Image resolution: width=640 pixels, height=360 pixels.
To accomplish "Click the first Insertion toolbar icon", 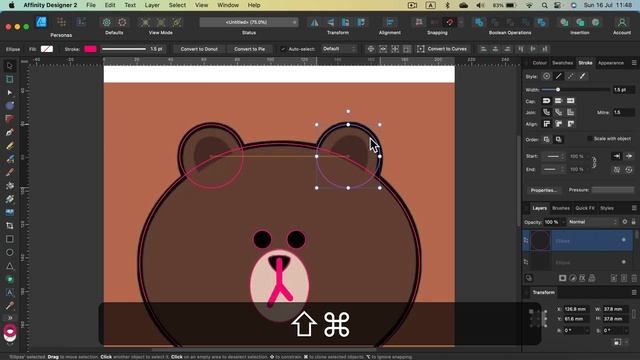I will (564, 22).
